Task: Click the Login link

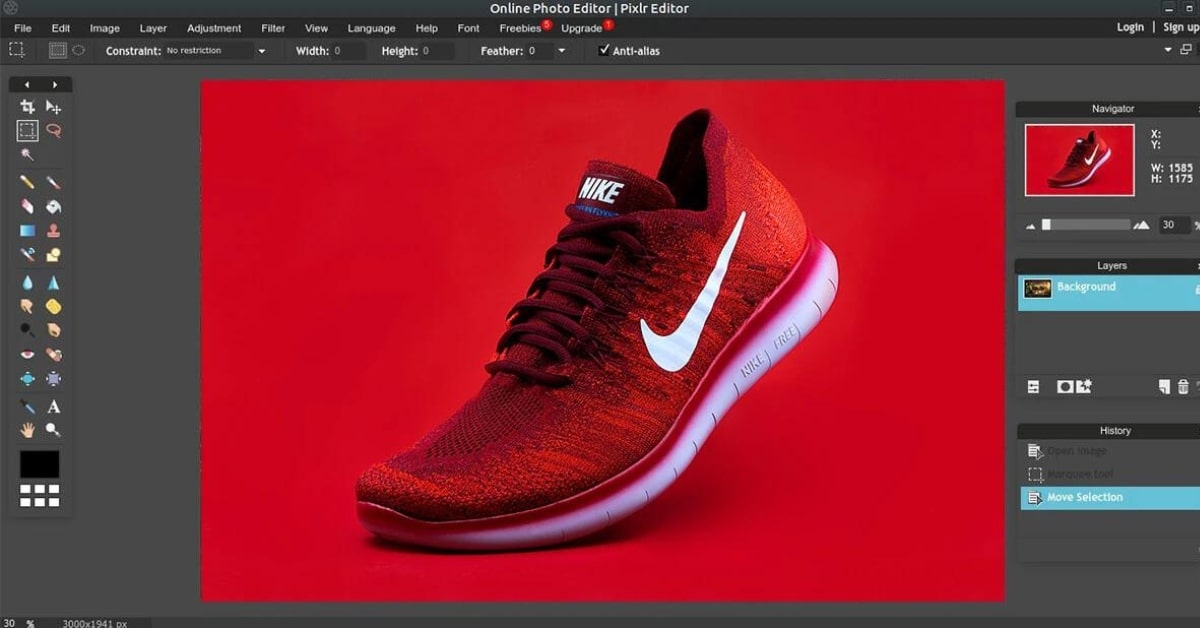Action: pos(1130,27)
